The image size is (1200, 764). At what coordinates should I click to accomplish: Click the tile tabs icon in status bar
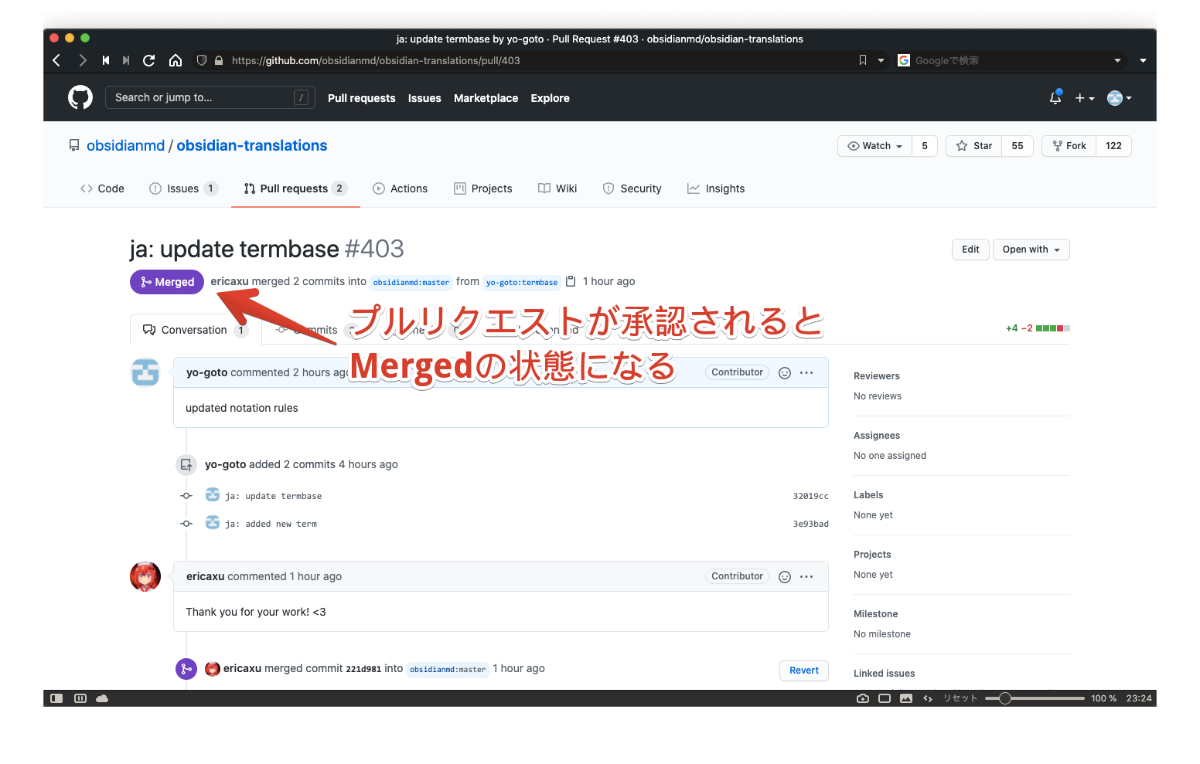point(885,698)
